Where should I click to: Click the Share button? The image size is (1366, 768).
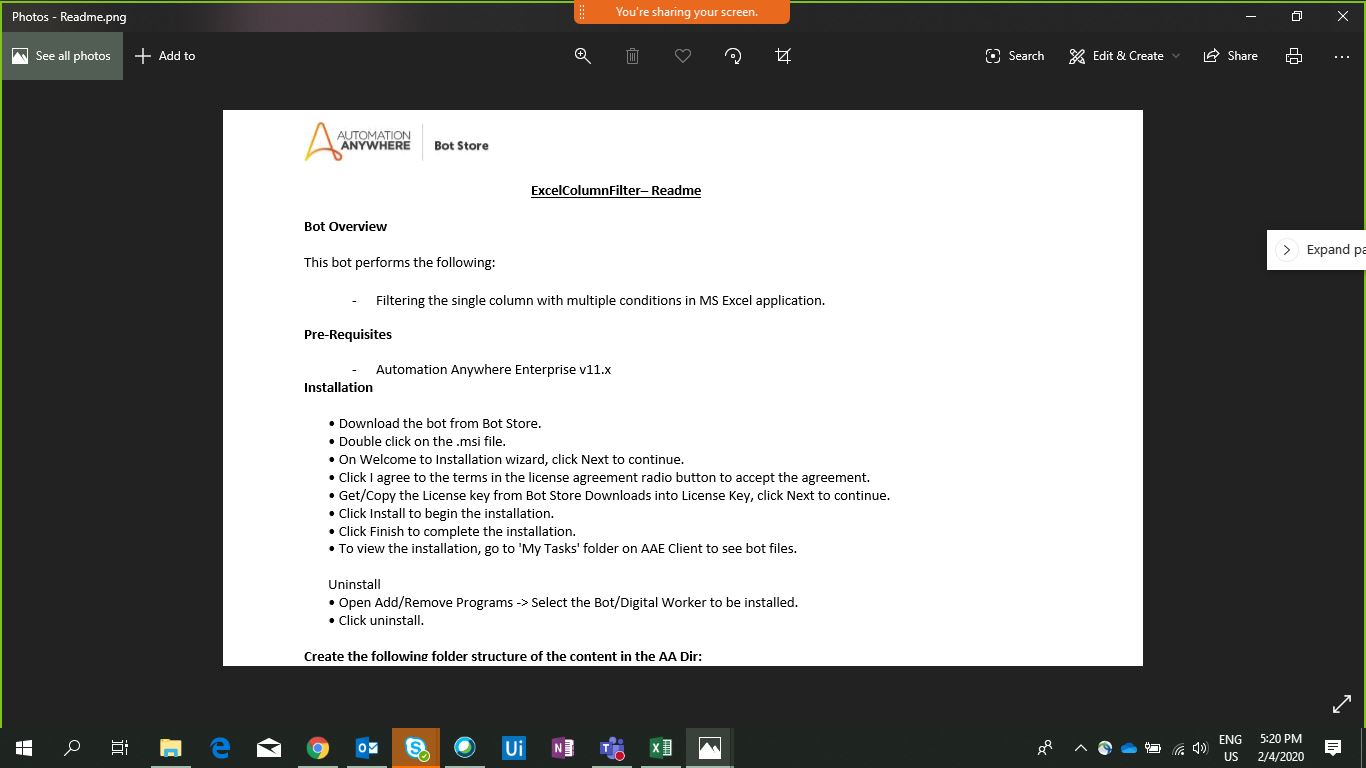click(1230, 56)
